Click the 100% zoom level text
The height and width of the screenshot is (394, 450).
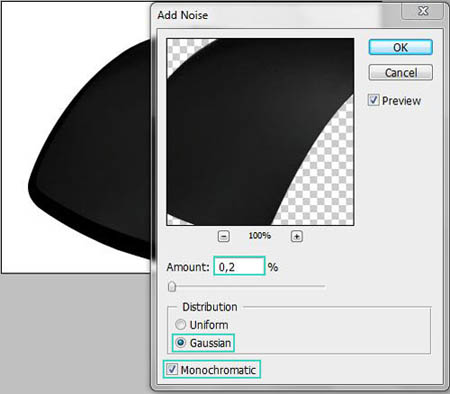[x=260, y=236]
